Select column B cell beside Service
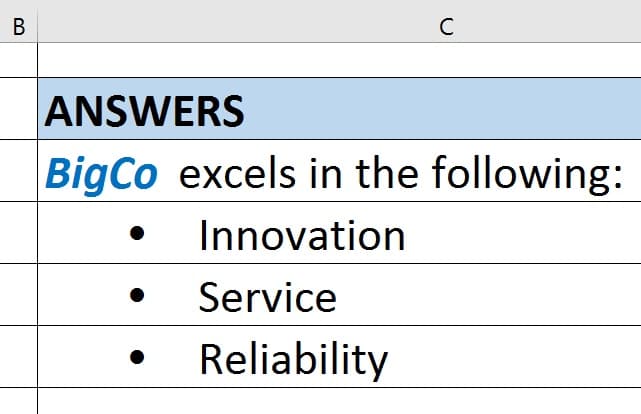The width and height of the screenshot is (641, 414). (x=18, y=295)
